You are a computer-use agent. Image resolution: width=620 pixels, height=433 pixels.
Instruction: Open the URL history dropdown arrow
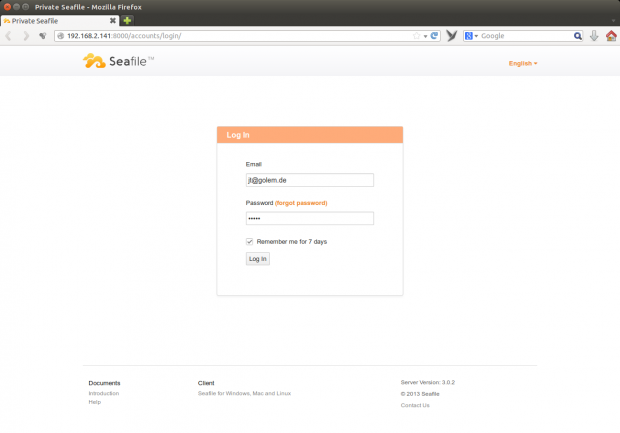425,36
